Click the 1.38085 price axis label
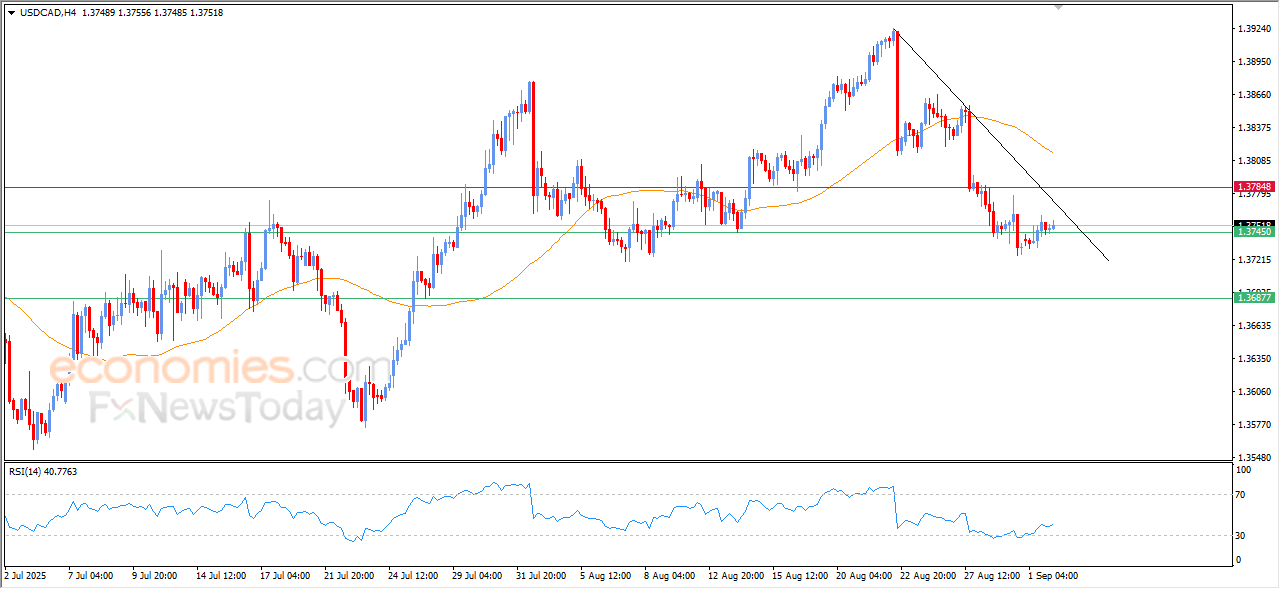 (1254, 161)
